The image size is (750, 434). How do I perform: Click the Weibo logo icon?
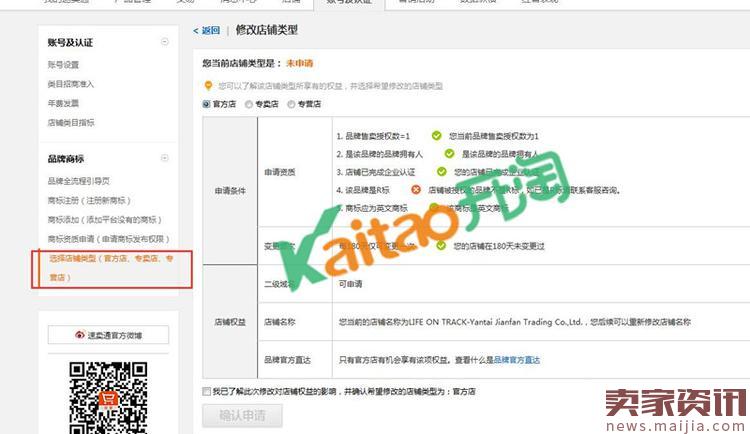(79, 334)
